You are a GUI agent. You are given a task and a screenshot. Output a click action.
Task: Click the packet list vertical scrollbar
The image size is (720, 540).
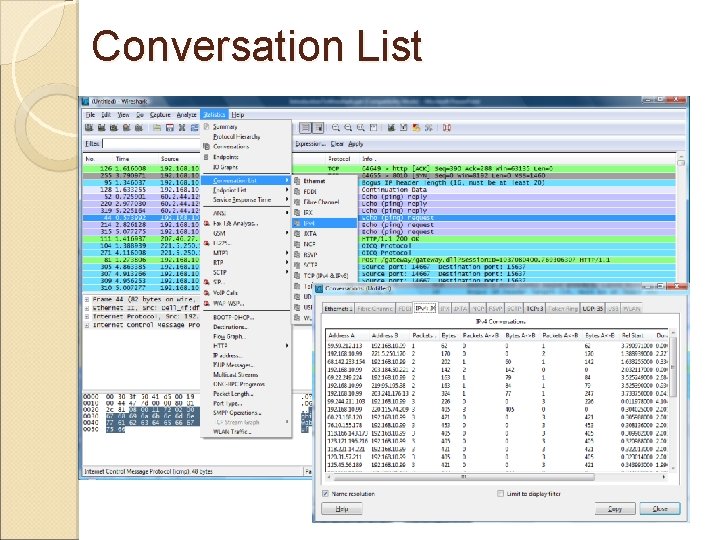(681, 222)
